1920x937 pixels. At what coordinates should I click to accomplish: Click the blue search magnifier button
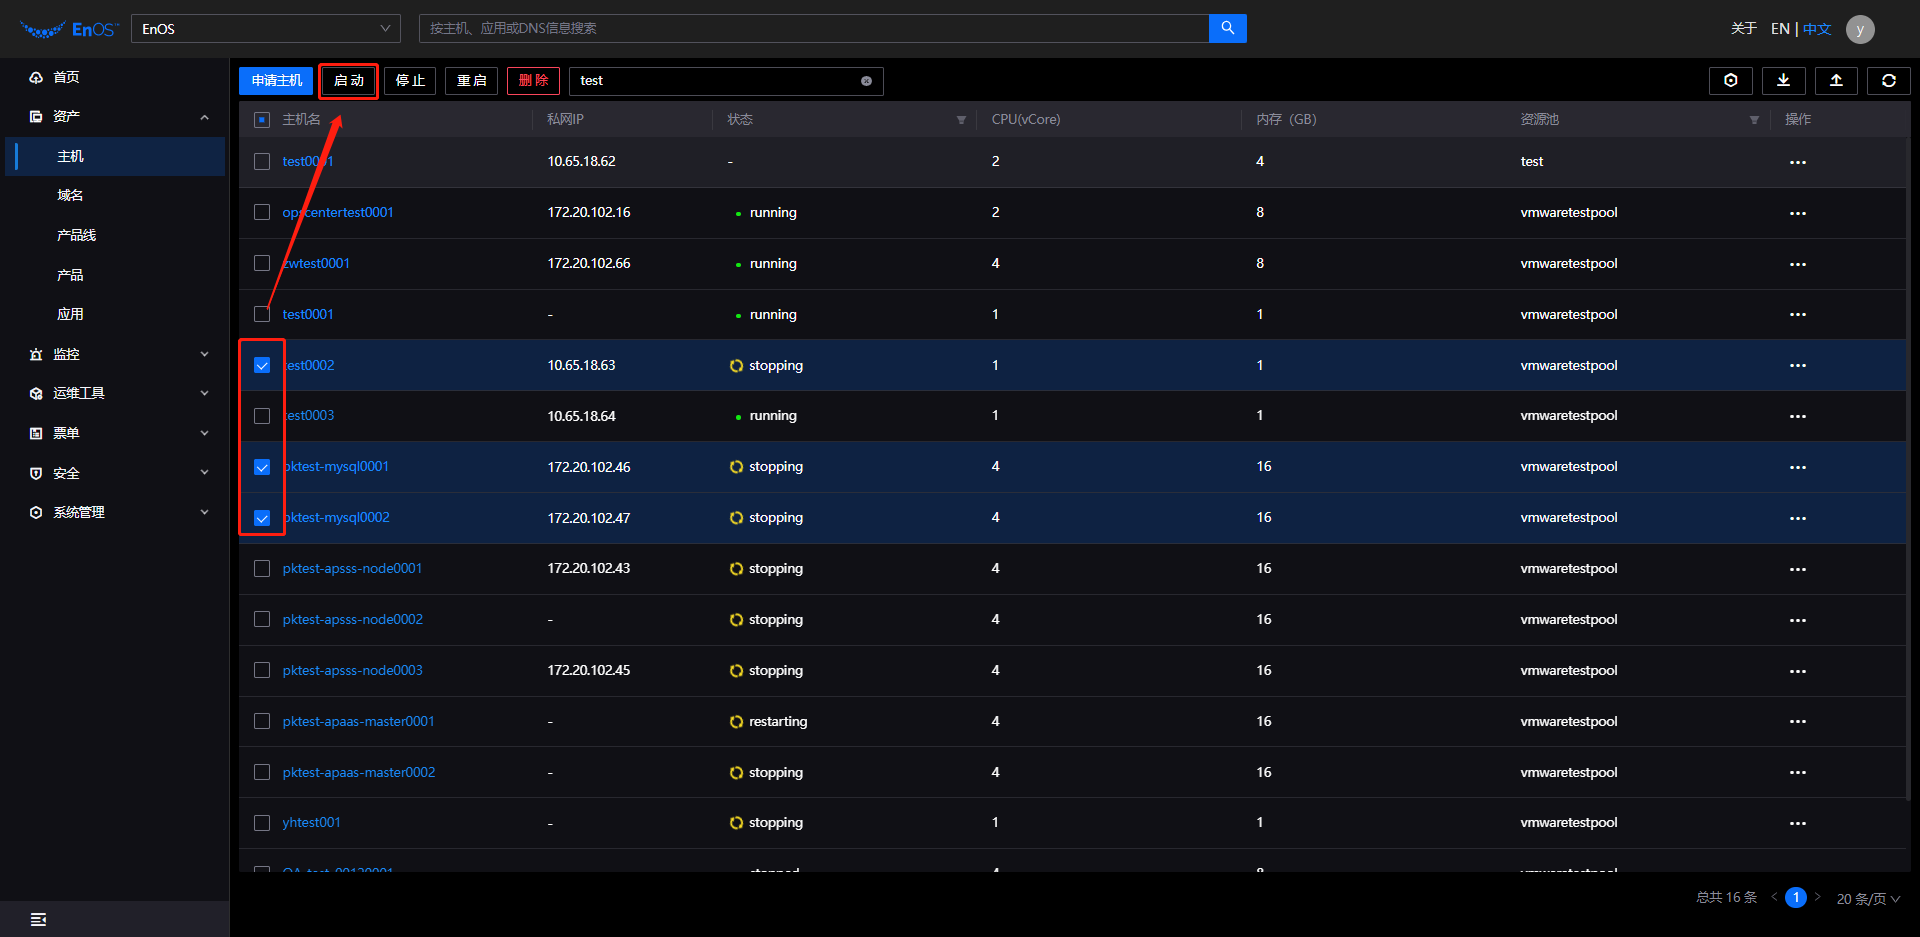point(1227,28)
